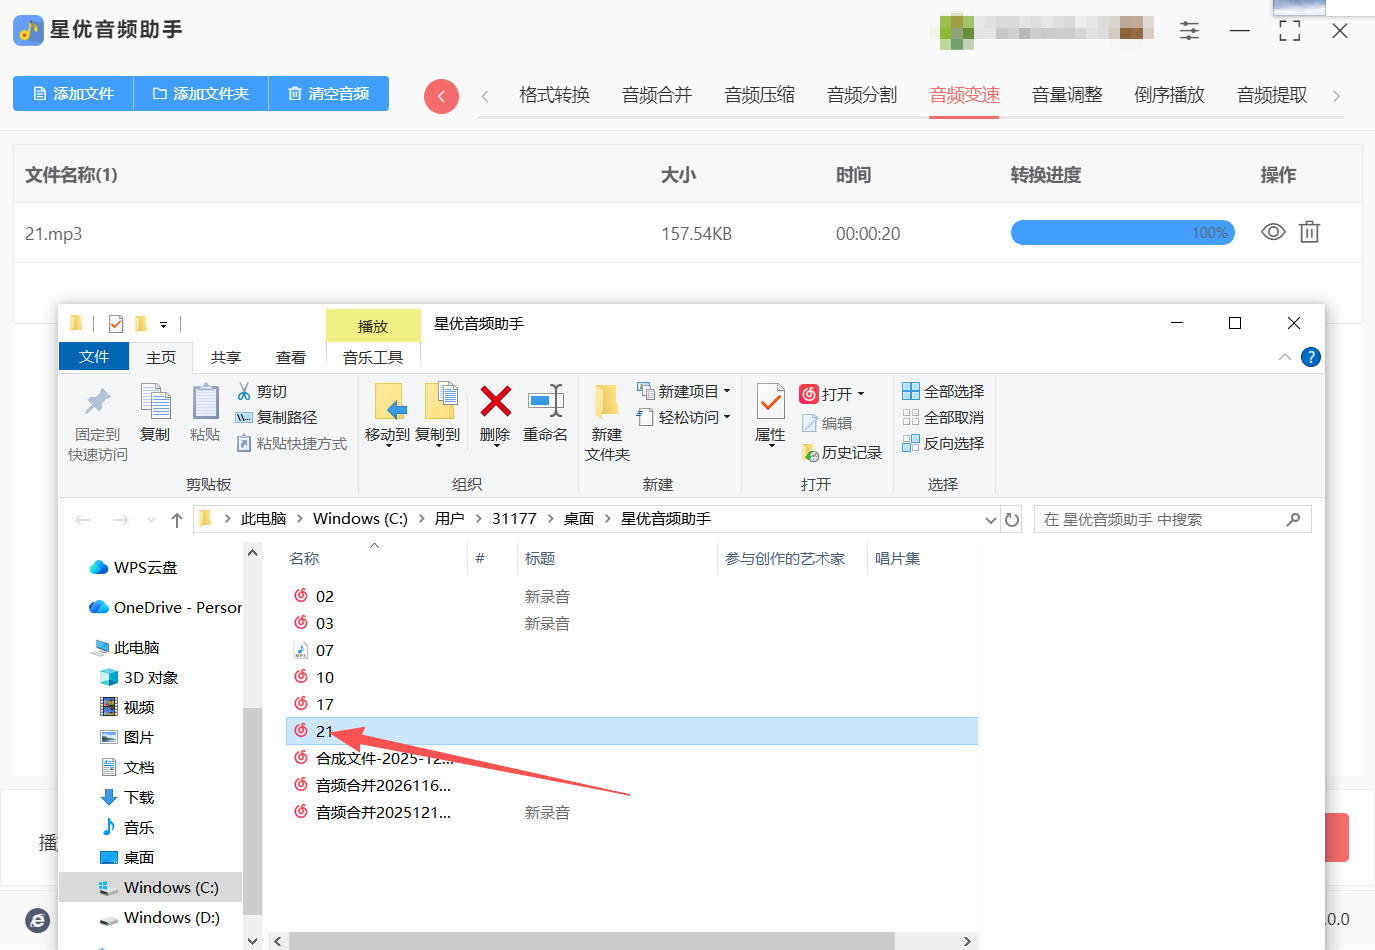Click the Copy icon in the ribbon
The image size is (1375, 950).
[x=155, y=402]
